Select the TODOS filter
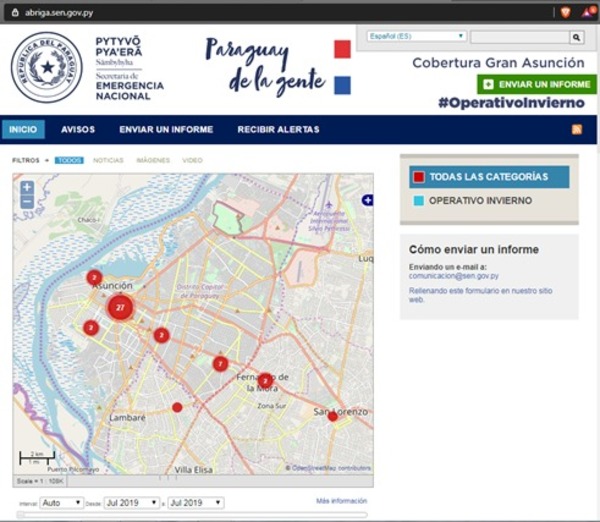Viewport: 600px width, 522px height. tap(69, 160)
